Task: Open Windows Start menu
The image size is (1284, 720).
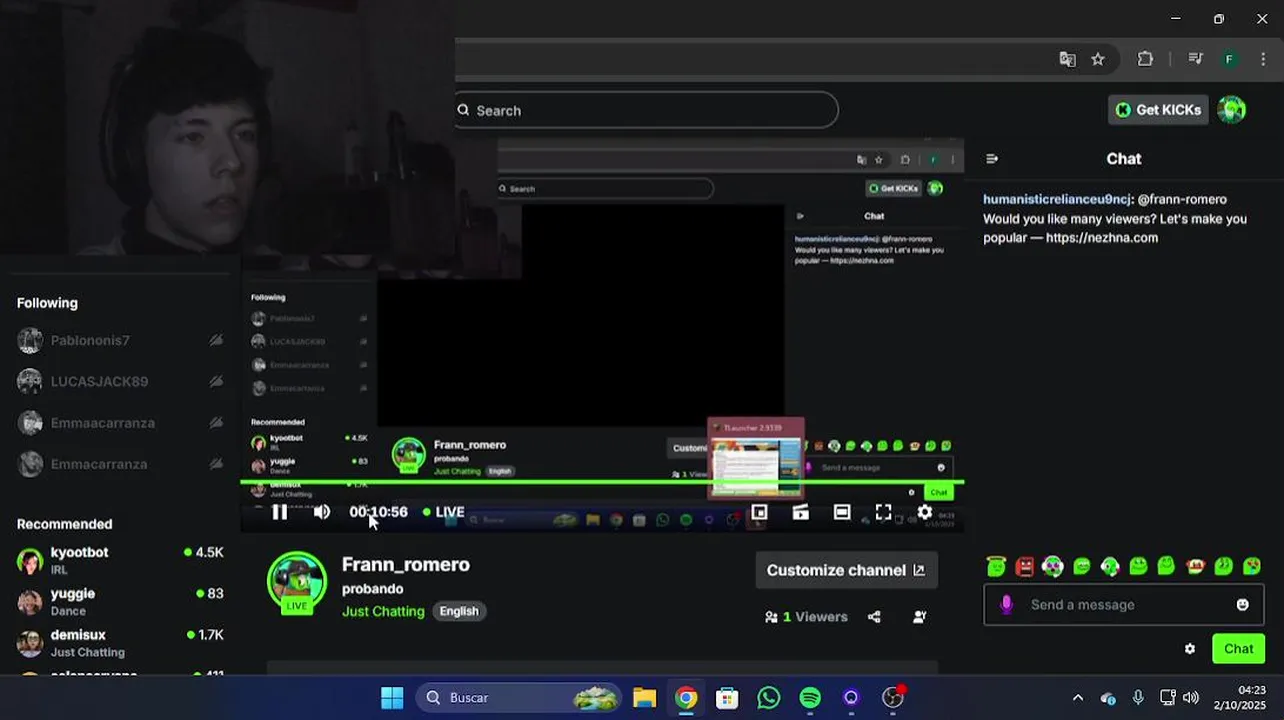Action: 392,698
